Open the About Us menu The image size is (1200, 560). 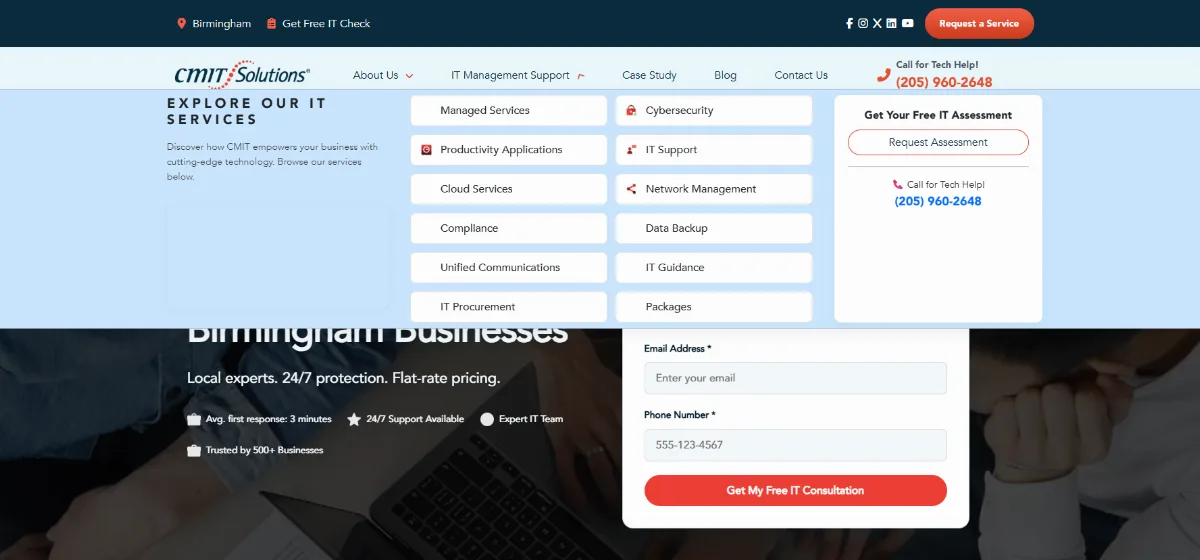(x=376, y=75)
